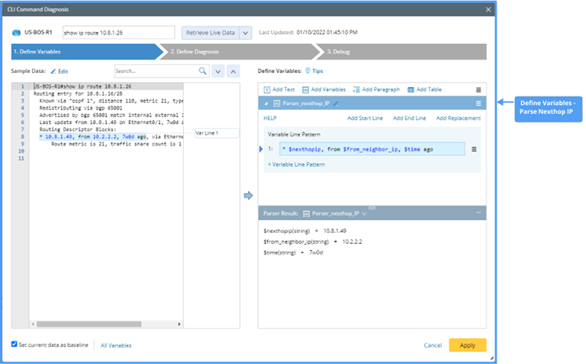Click the dialog resize grip corner
Screen dimensions: 586x364
492,358
